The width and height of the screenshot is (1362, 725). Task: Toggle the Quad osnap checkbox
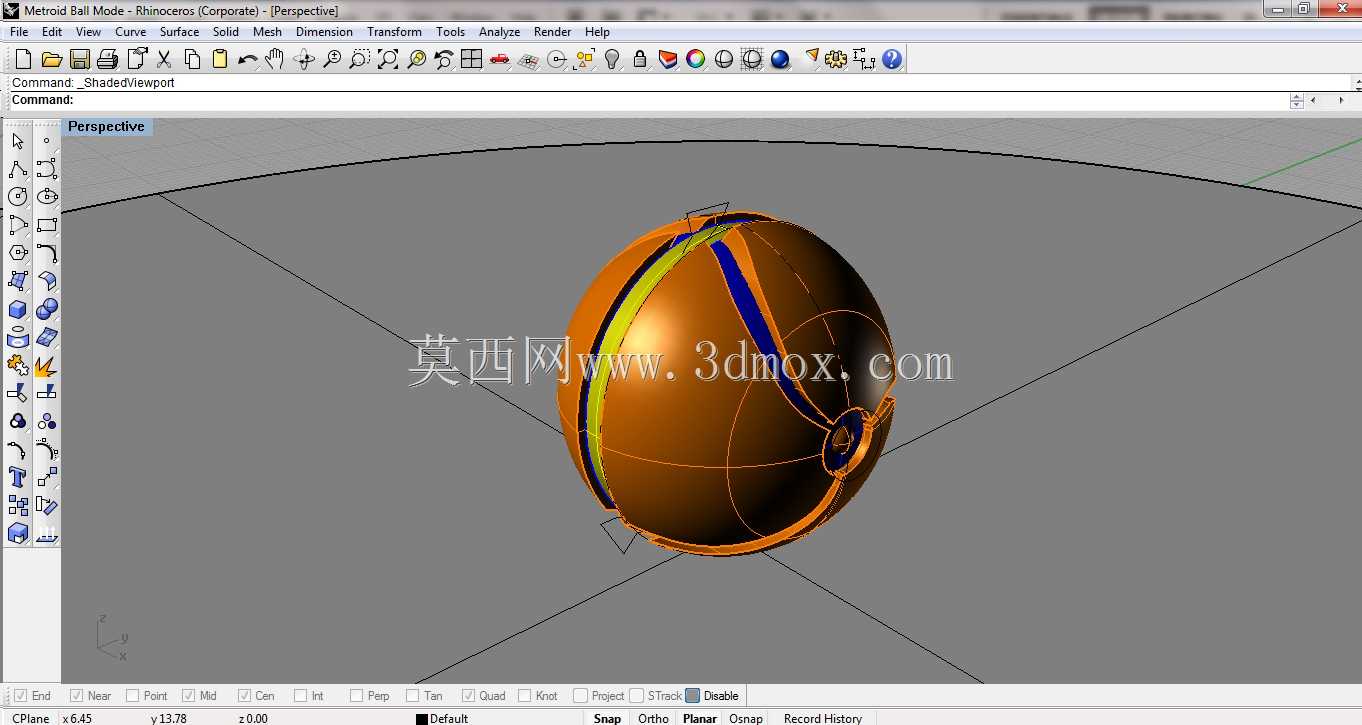[x=469, y=696]
